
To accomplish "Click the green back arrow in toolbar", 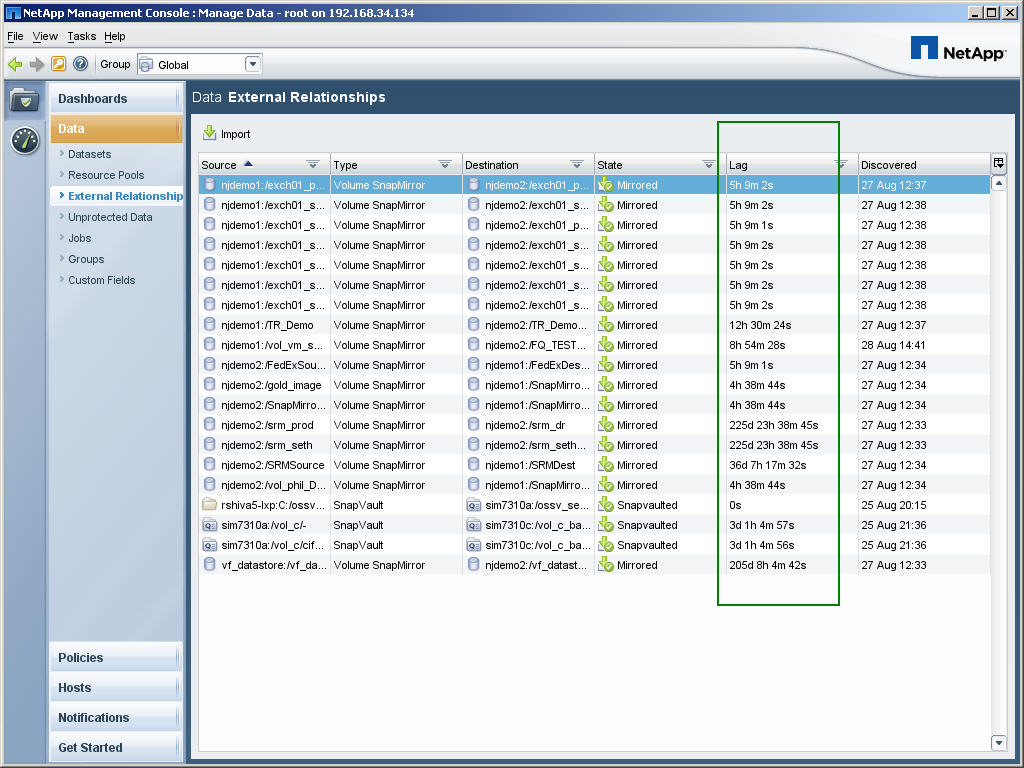I will tap(15, 64).
